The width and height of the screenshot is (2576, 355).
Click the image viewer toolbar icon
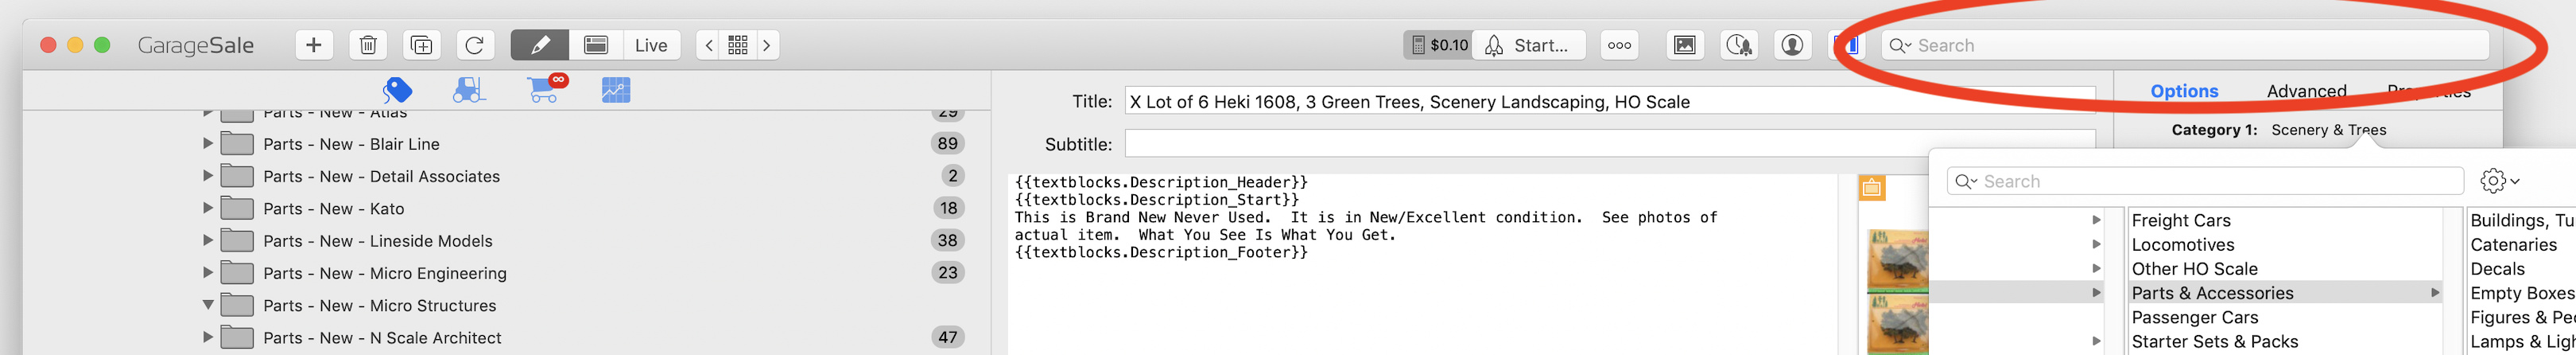1685,45
